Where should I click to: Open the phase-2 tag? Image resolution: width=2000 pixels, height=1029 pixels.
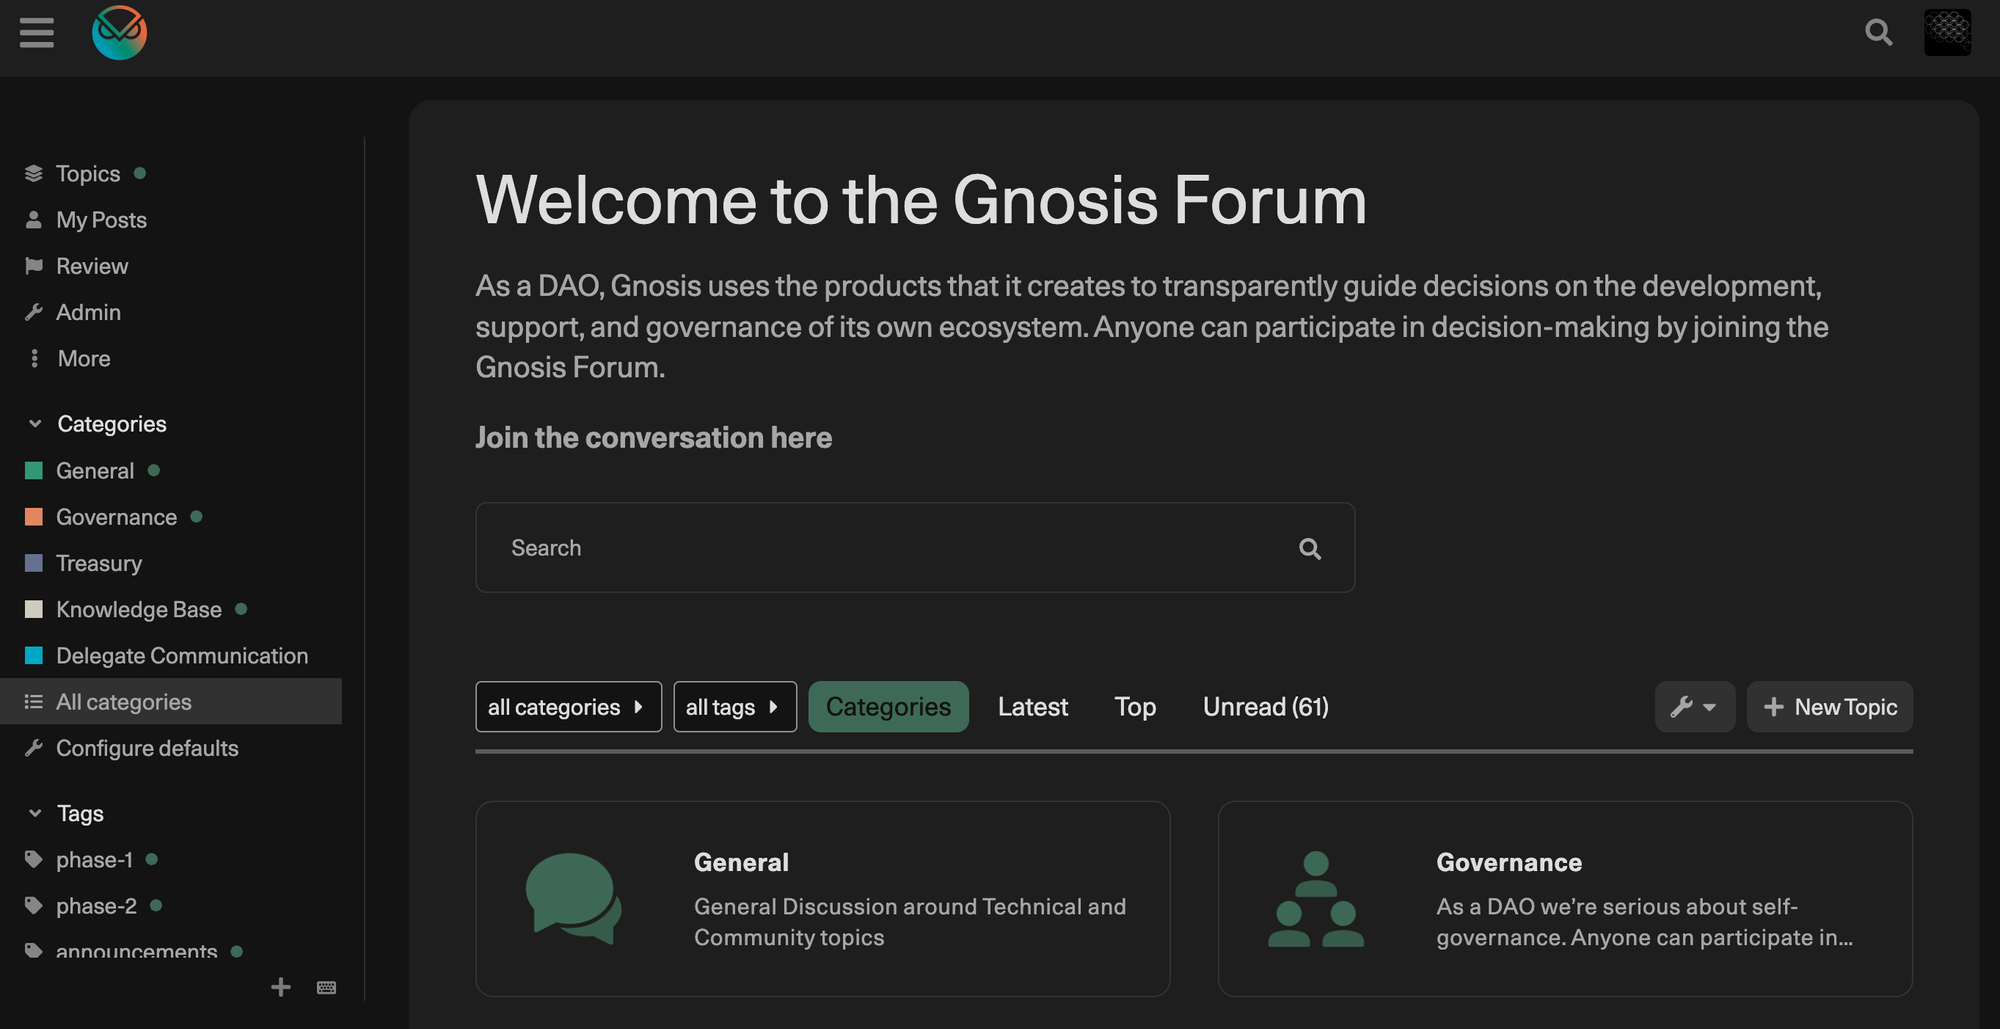click(x=96, y=906)
